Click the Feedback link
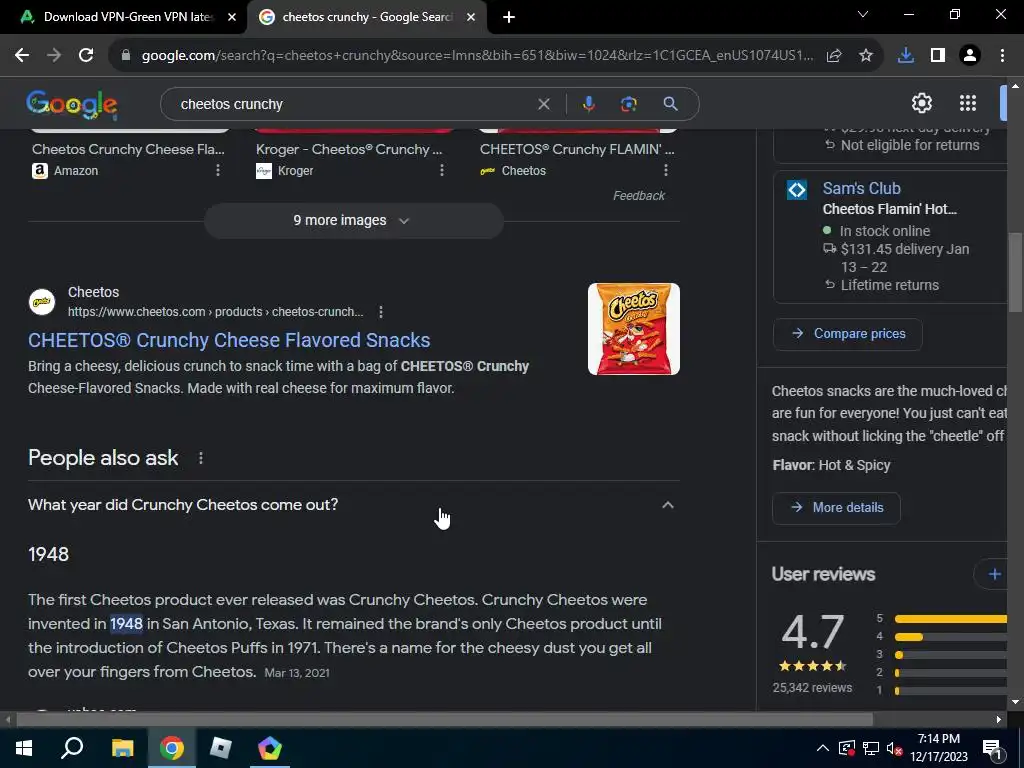This screenshot has height=768, width=1024. pos(639,196)
